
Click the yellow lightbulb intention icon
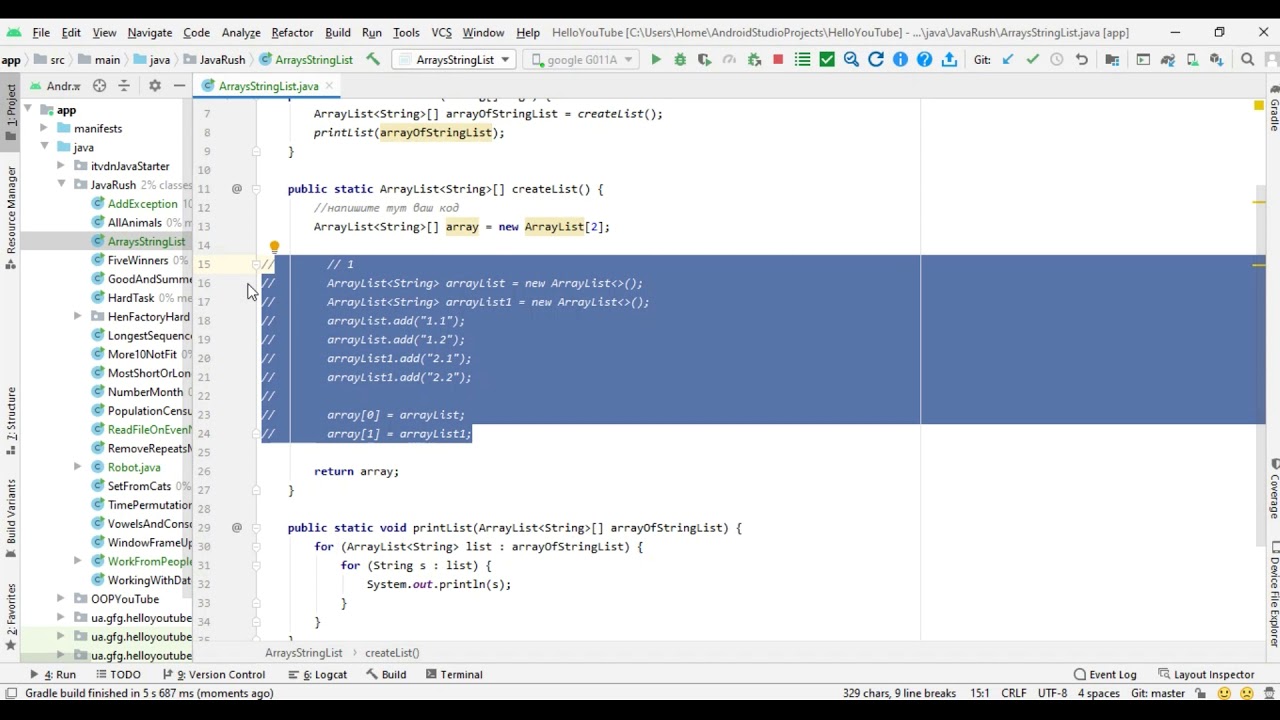(x=274, y=247)
